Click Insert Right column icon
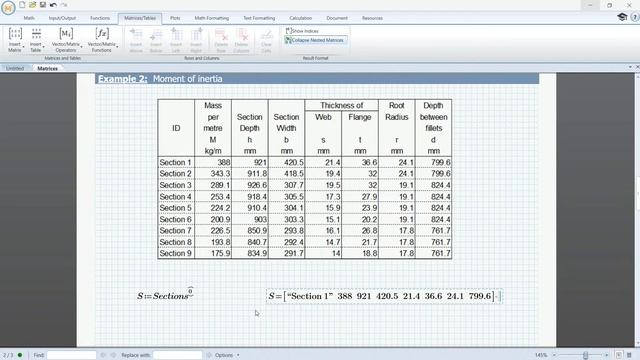 [x=196, y=34]
